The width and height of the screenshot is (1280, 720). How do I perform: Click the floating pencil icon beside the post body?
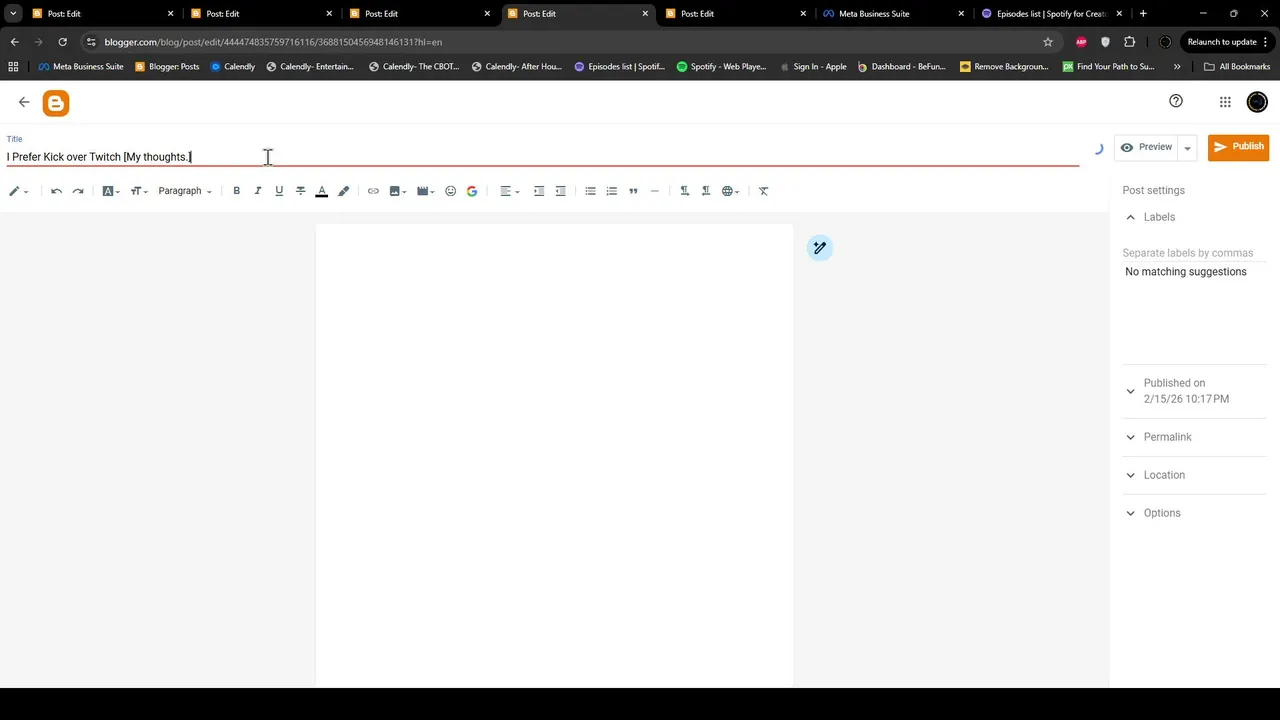click(x=820, y=248)
